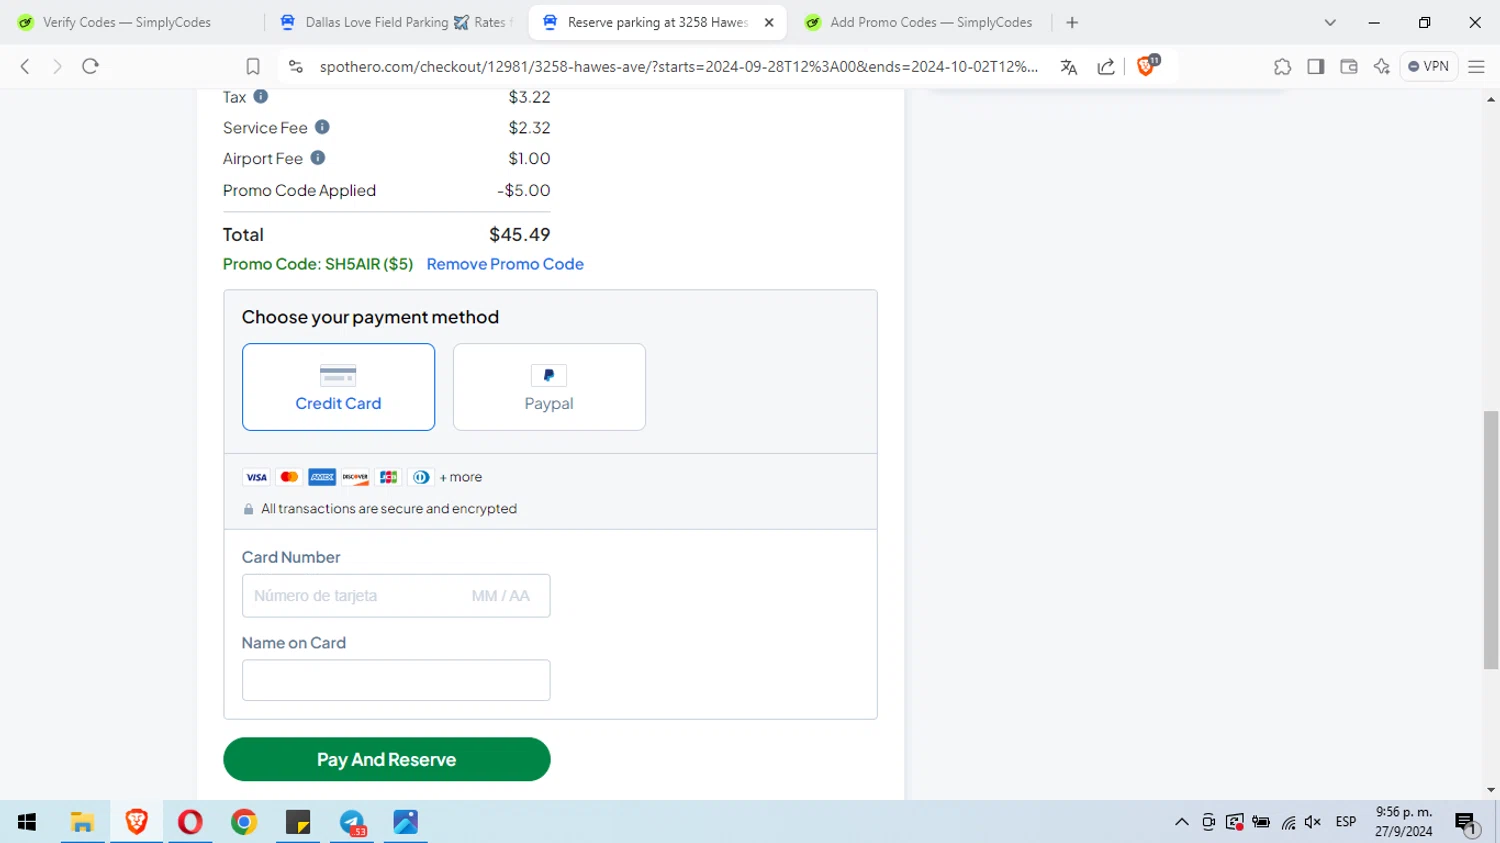
Task: Reload the page
Action: 90,66
